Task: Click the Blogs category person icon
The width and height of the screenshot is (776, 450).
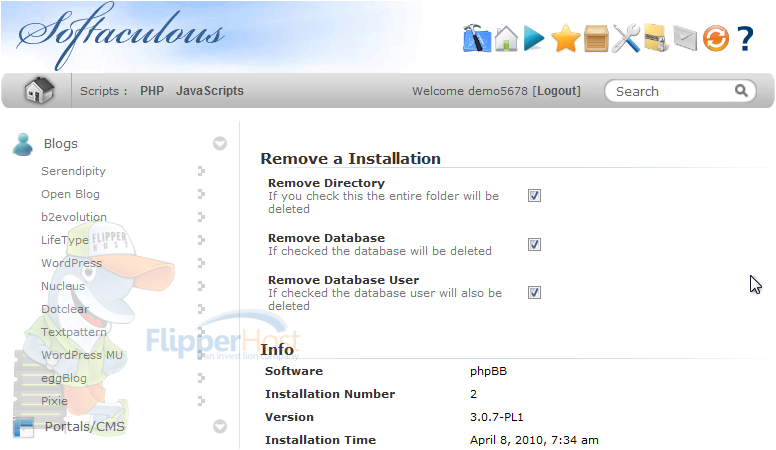Action: click(23, 144)
